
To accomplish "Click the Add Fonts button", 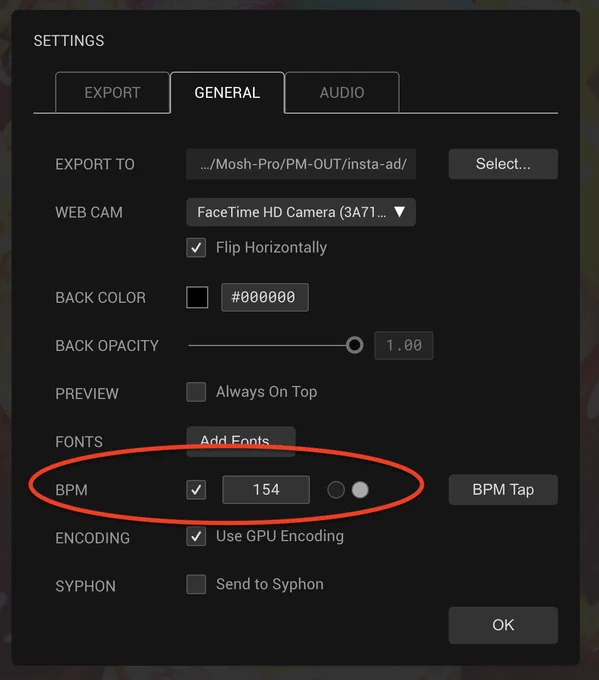I will pyautogui.click(x=241, y=441).
